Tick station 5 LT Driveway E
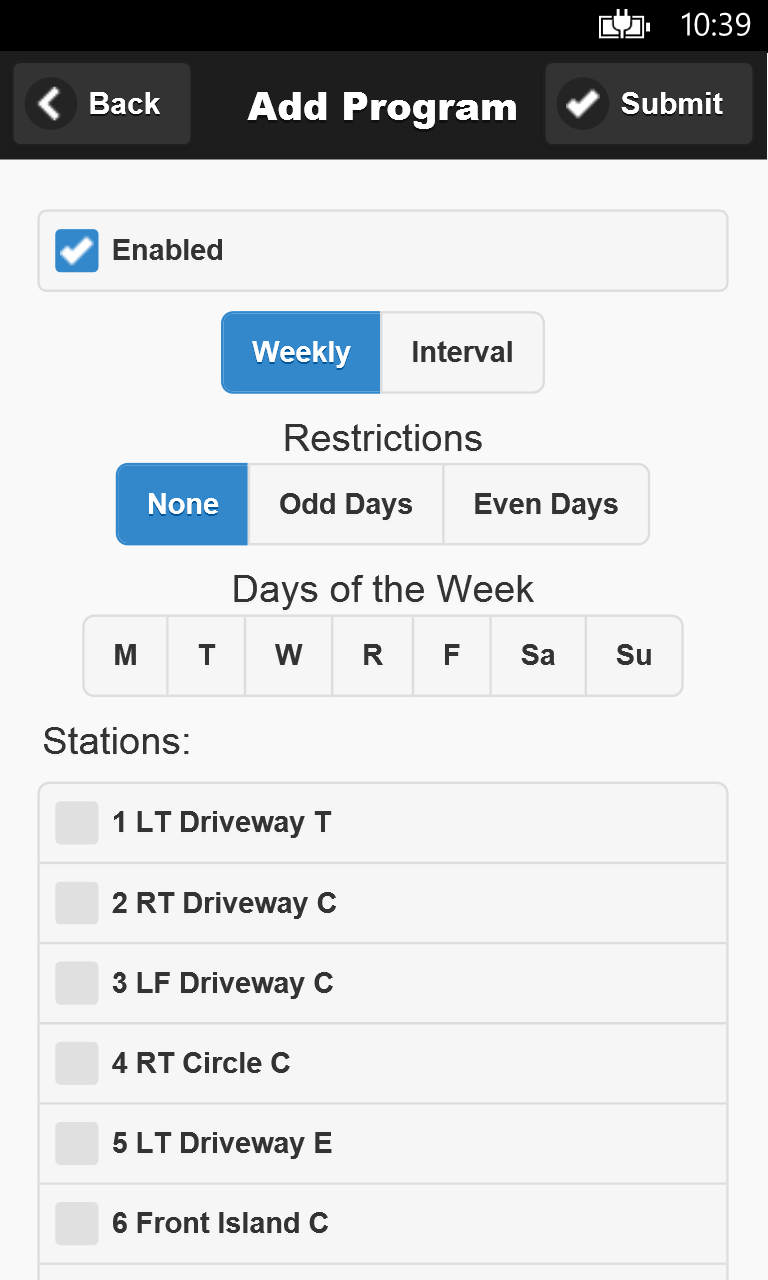The height and width of the screenshot is (1280, 768). coord(77,1143)
